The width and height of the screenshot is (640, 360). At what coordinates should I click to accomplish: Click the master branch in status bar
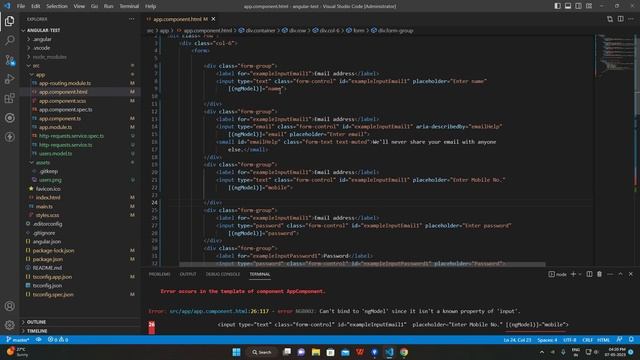17,340
